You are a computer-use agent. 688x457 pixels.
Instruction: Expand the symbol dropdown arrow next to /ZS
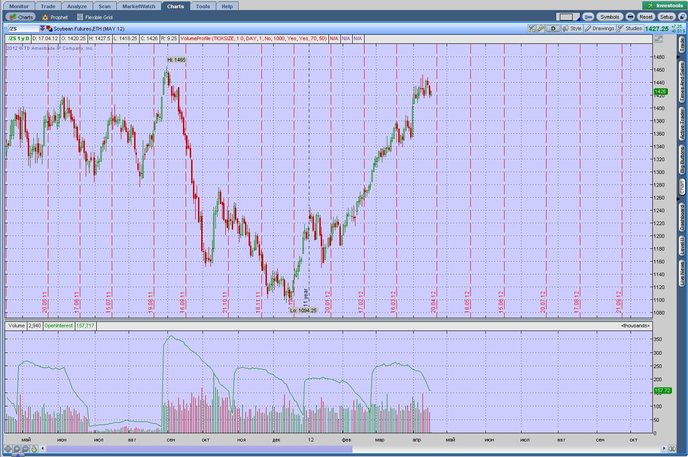click(x=42, y=29)
